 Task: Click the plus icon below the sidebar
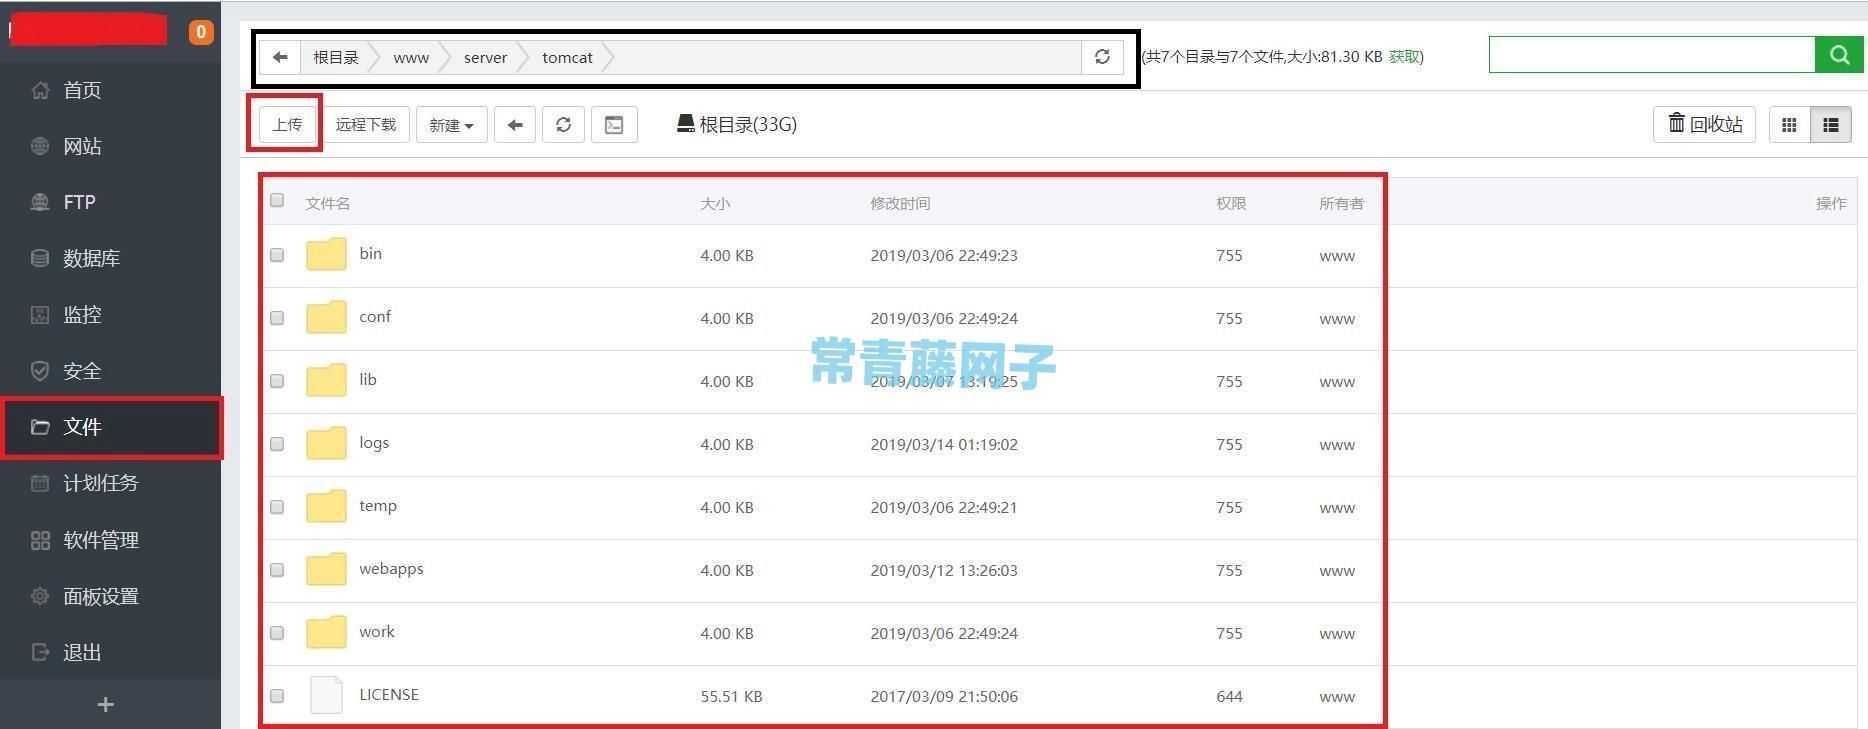point(105,704)
